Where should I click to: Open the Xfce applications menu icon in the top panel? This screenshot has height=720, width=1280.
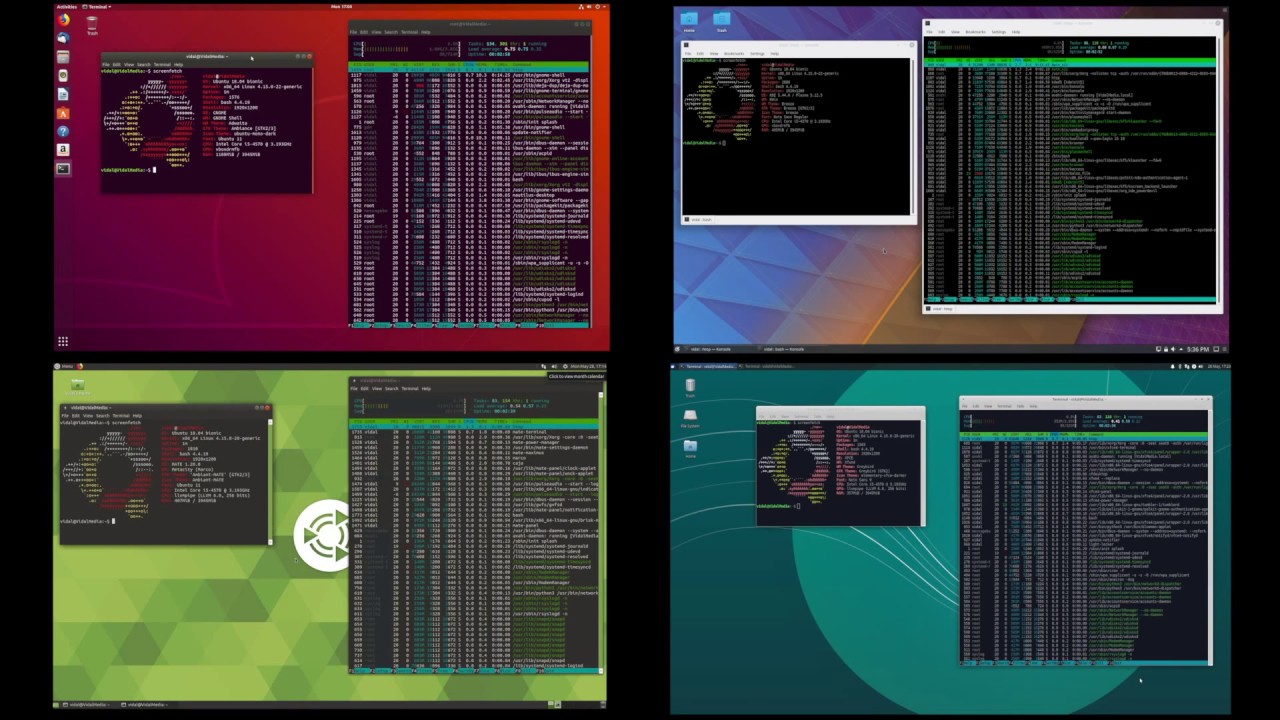pyautogui.click(x=673, y=366)
